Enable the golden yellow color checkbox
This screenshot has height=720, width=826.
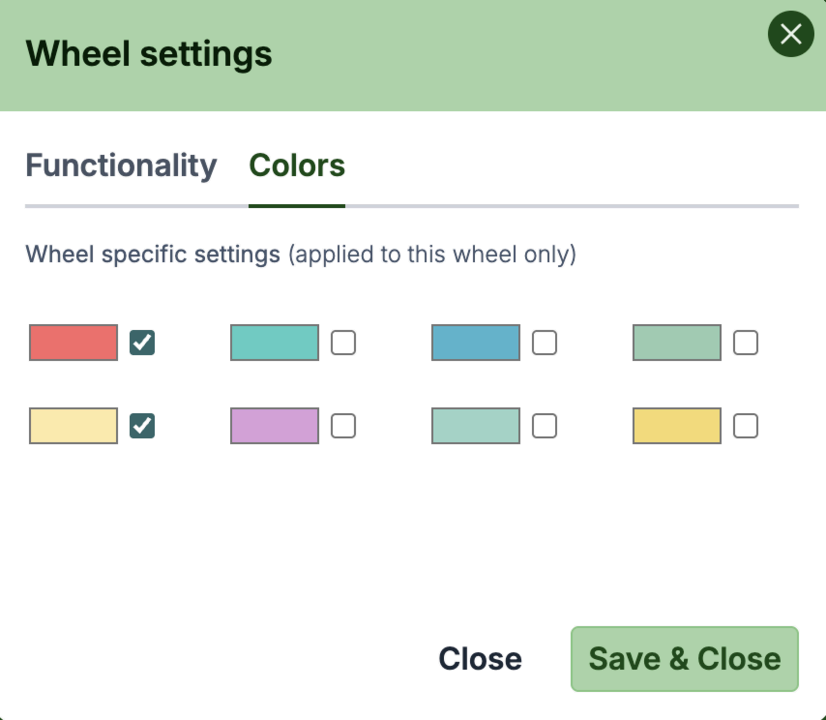745,426
